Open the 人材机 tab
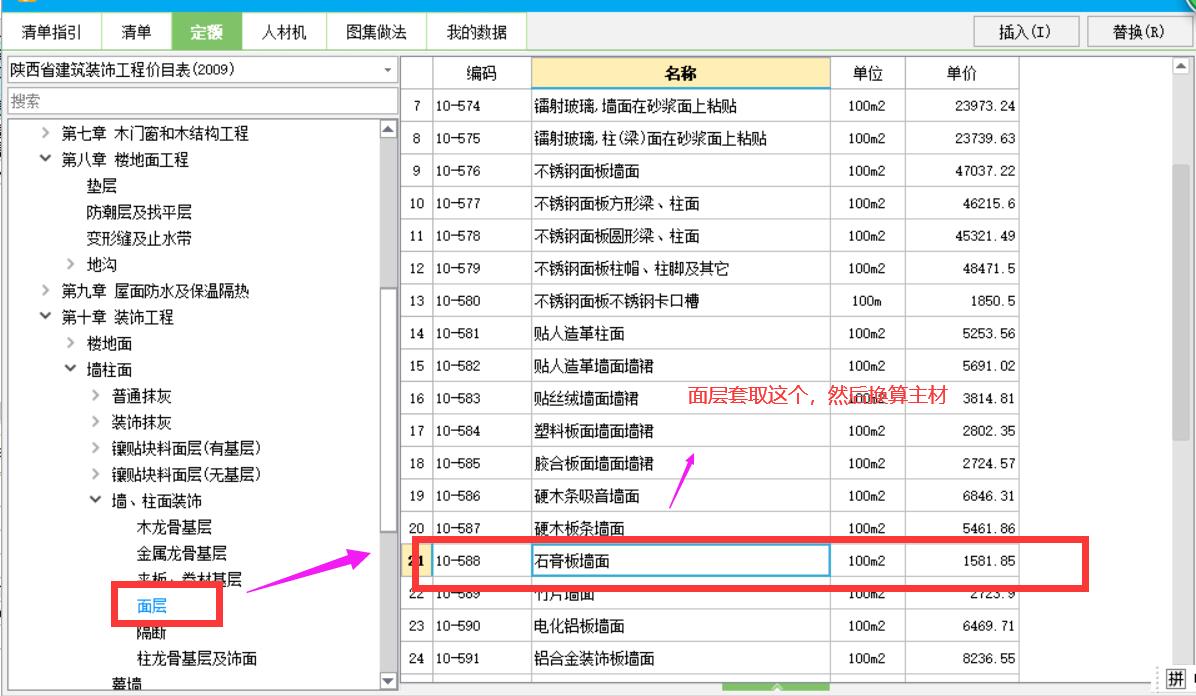Image resolution: width=1196 pixels, height=696 pixels. point(284,32)
